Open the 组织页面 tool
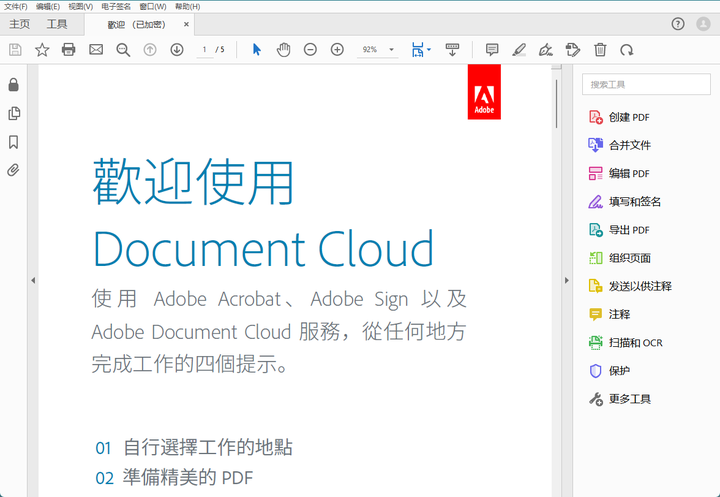Image resolution: width=720 pixels, height=497 pixels. (620, 258)
